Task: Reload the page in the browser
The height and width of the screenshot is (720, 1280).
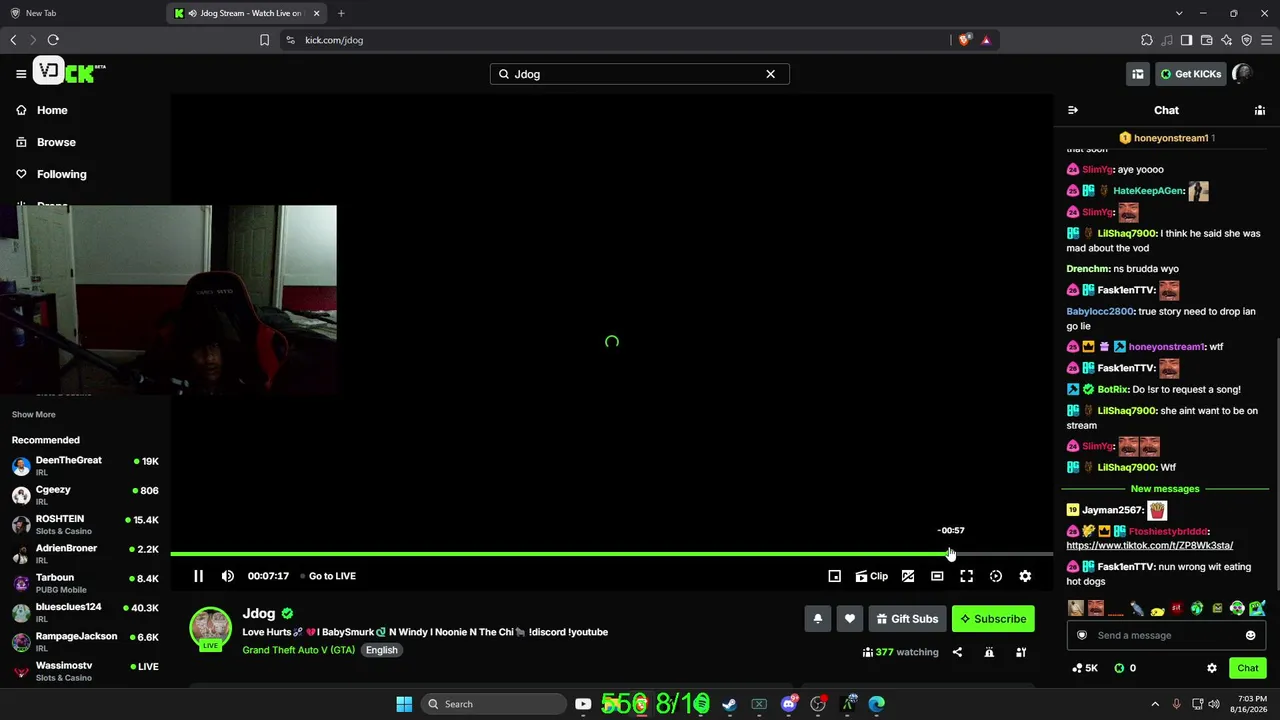Action: [53, 40]
